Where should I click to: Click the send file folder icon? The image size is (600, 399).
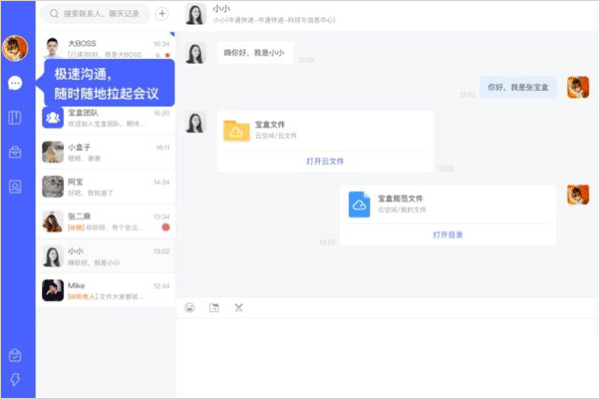[214, 308]
